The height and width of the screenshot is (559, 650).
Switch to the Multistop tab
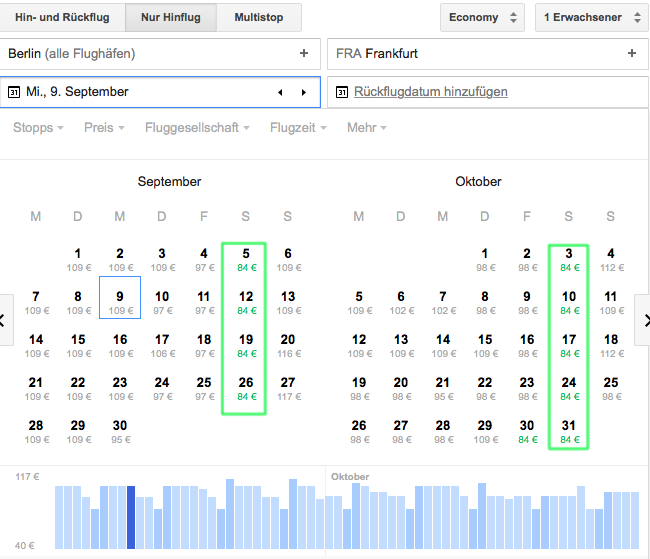pyautogui.click(x=259, y=17)
